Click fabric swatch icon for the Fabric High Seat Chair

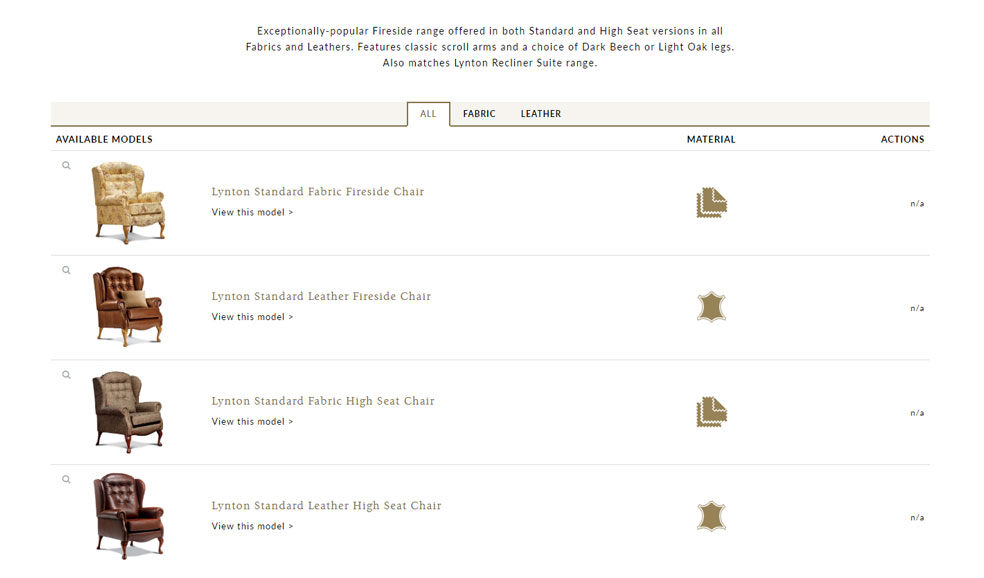click(711, 412)
